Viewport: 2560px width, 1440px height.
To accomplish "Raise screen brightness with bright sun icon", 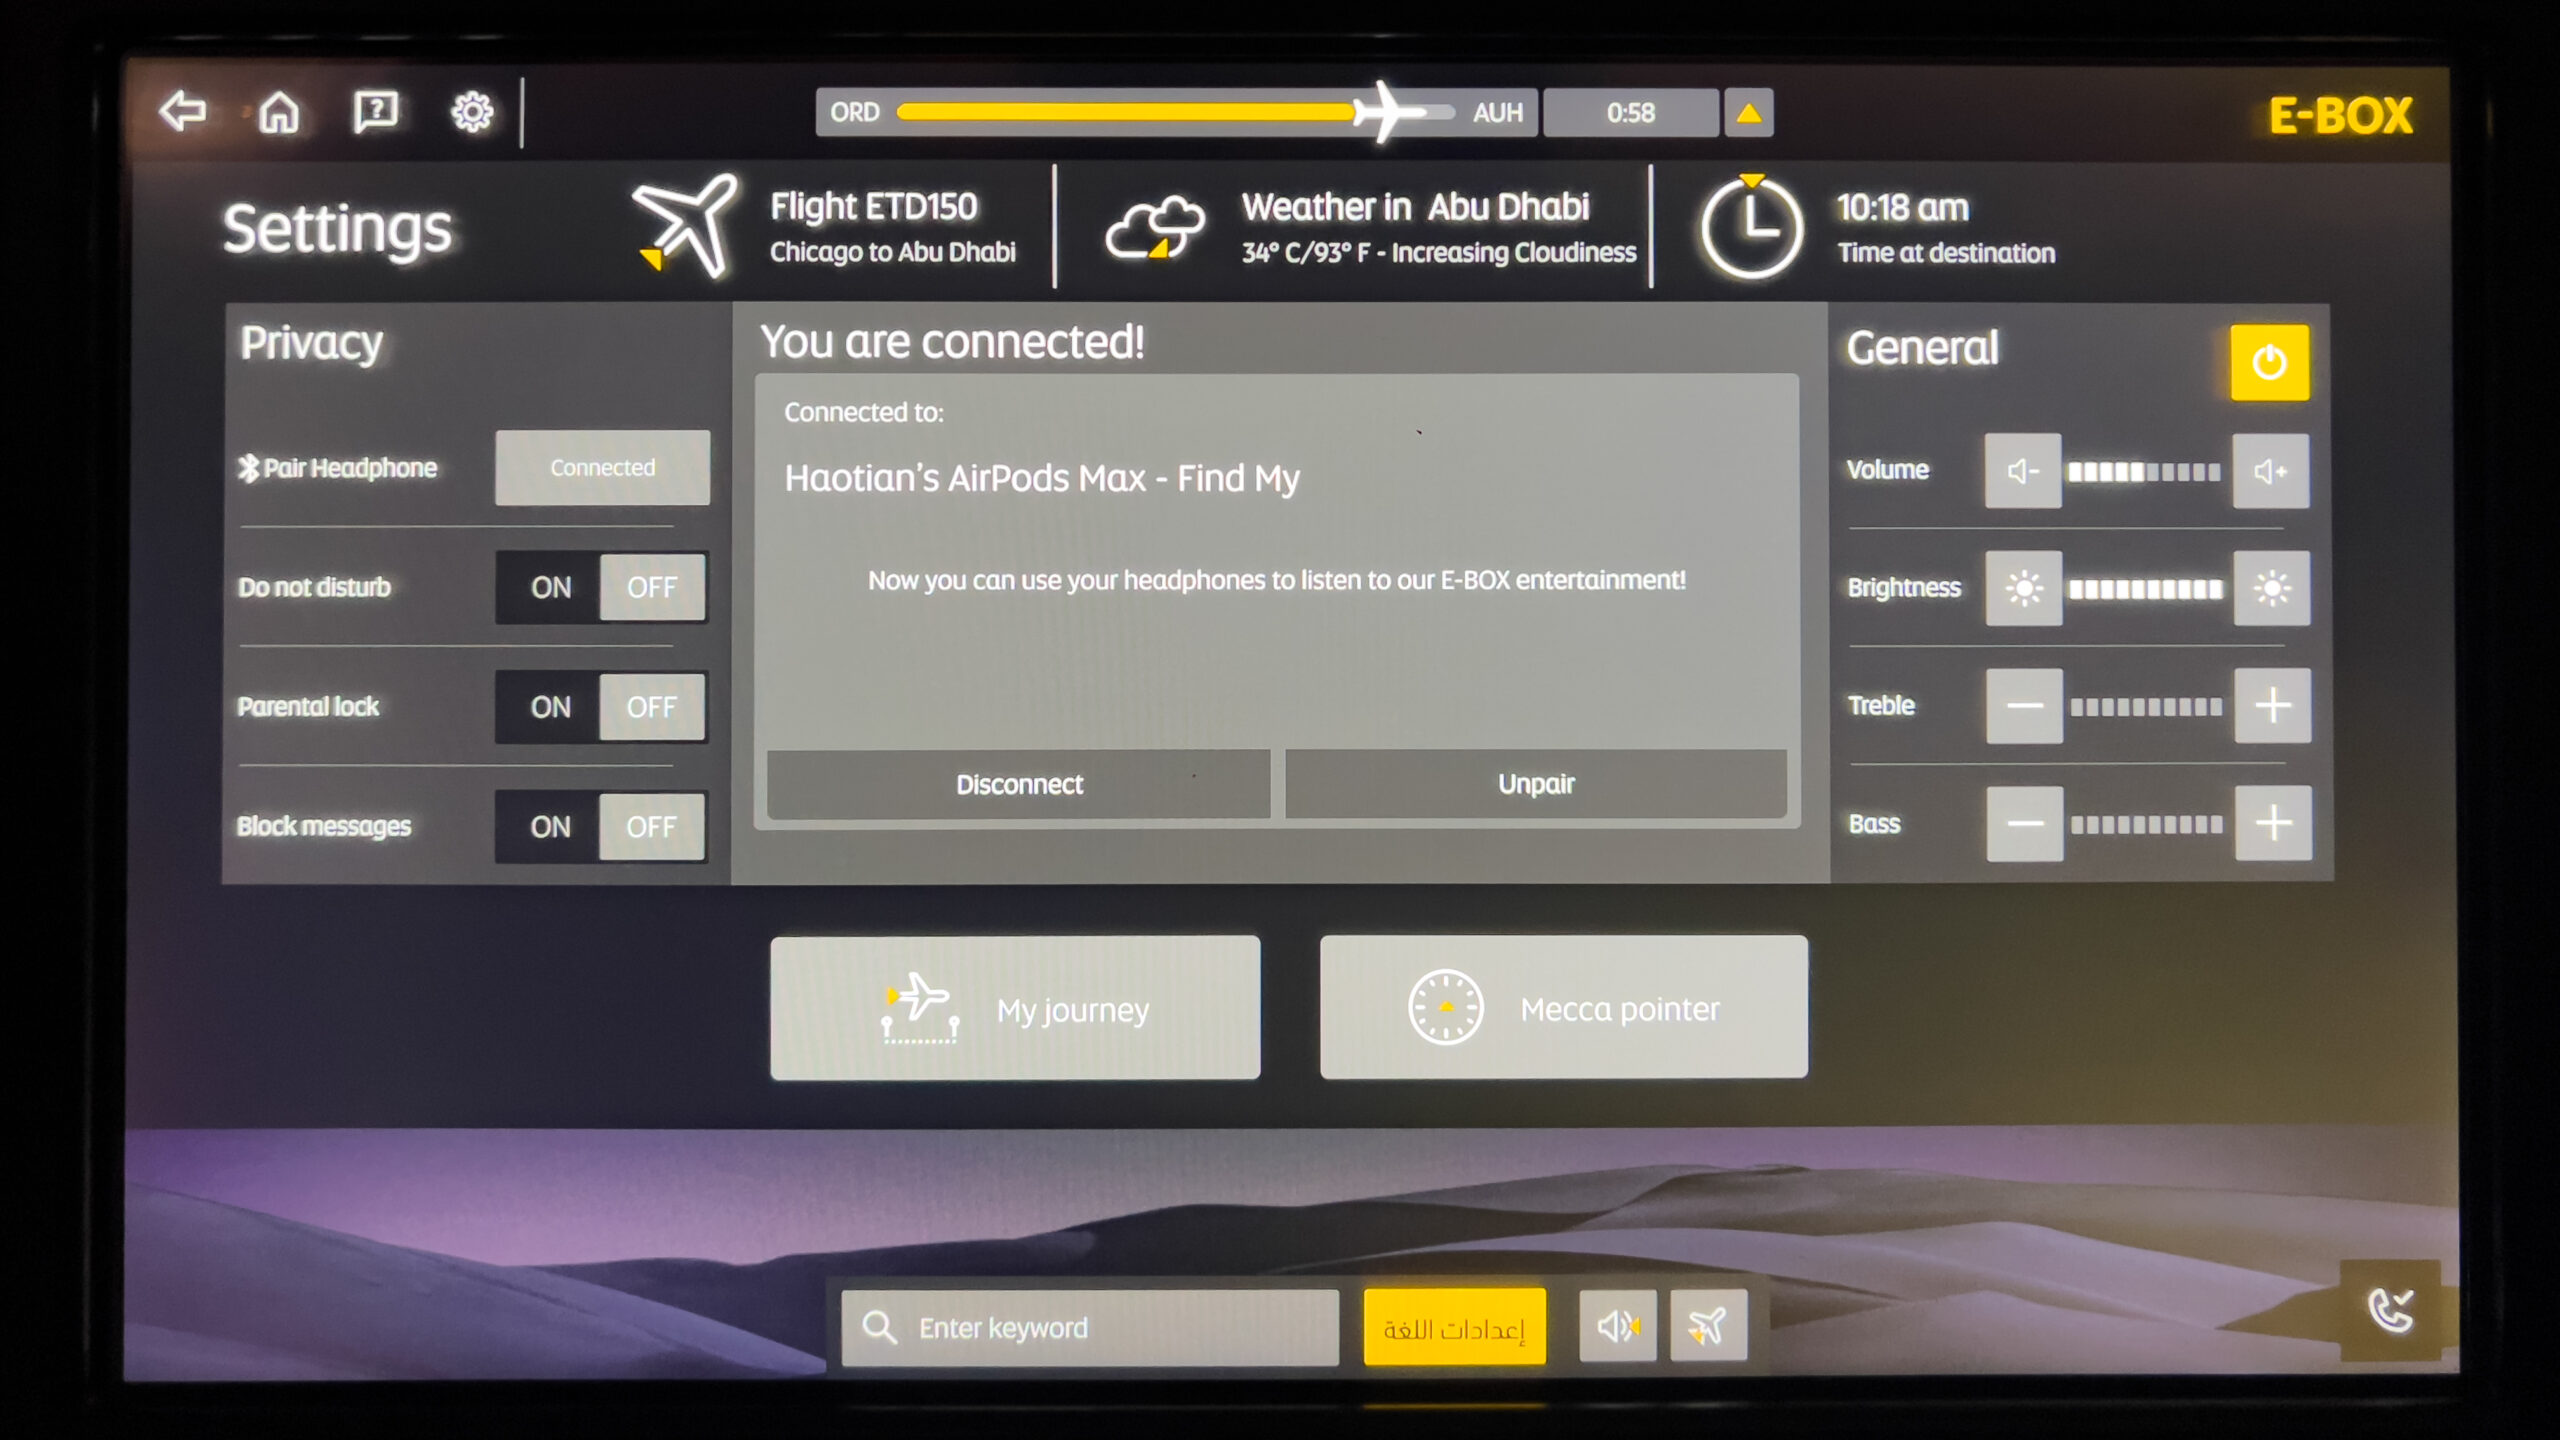I will point(2271,588).
